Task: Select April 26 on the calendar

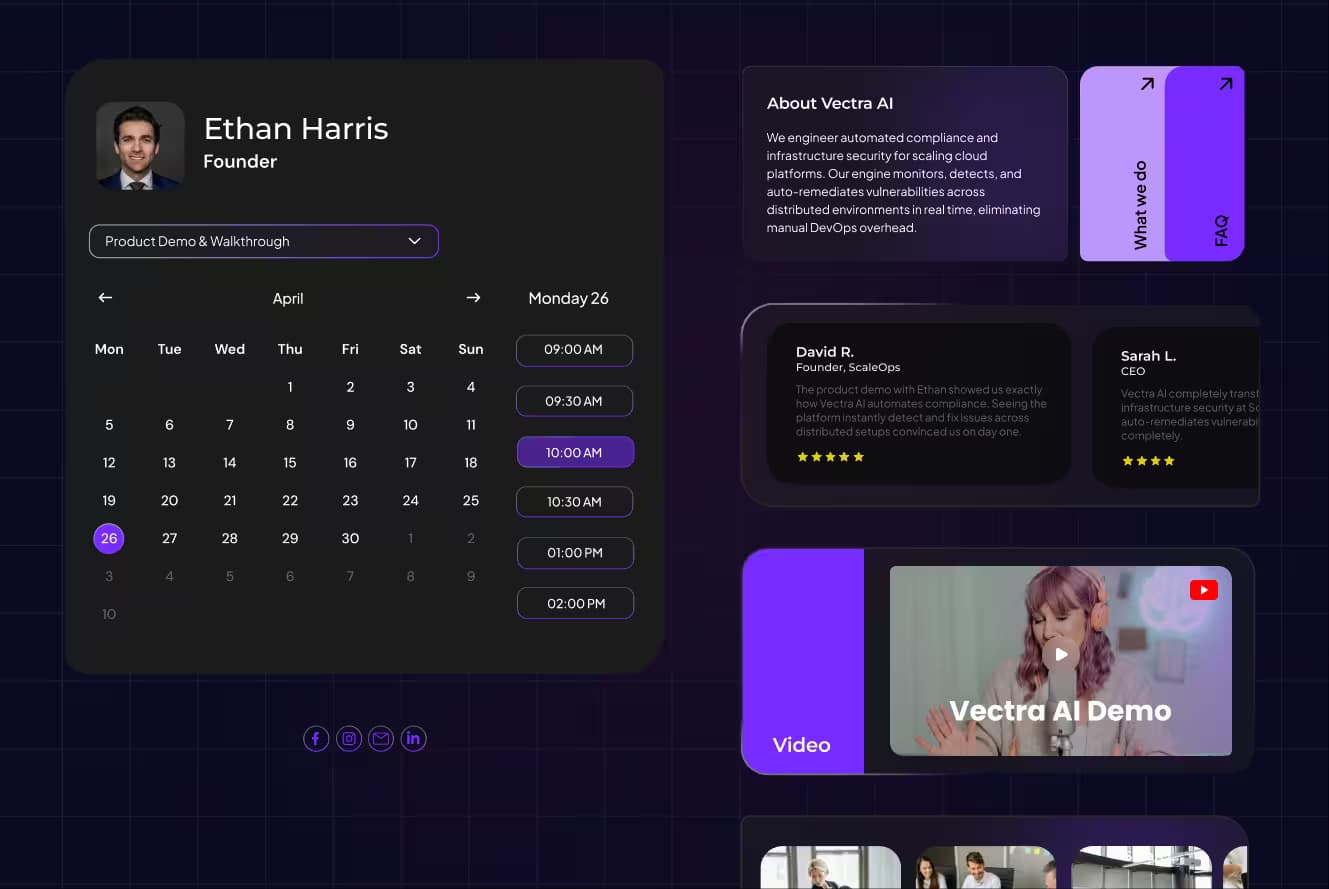Action: point(109,538)
